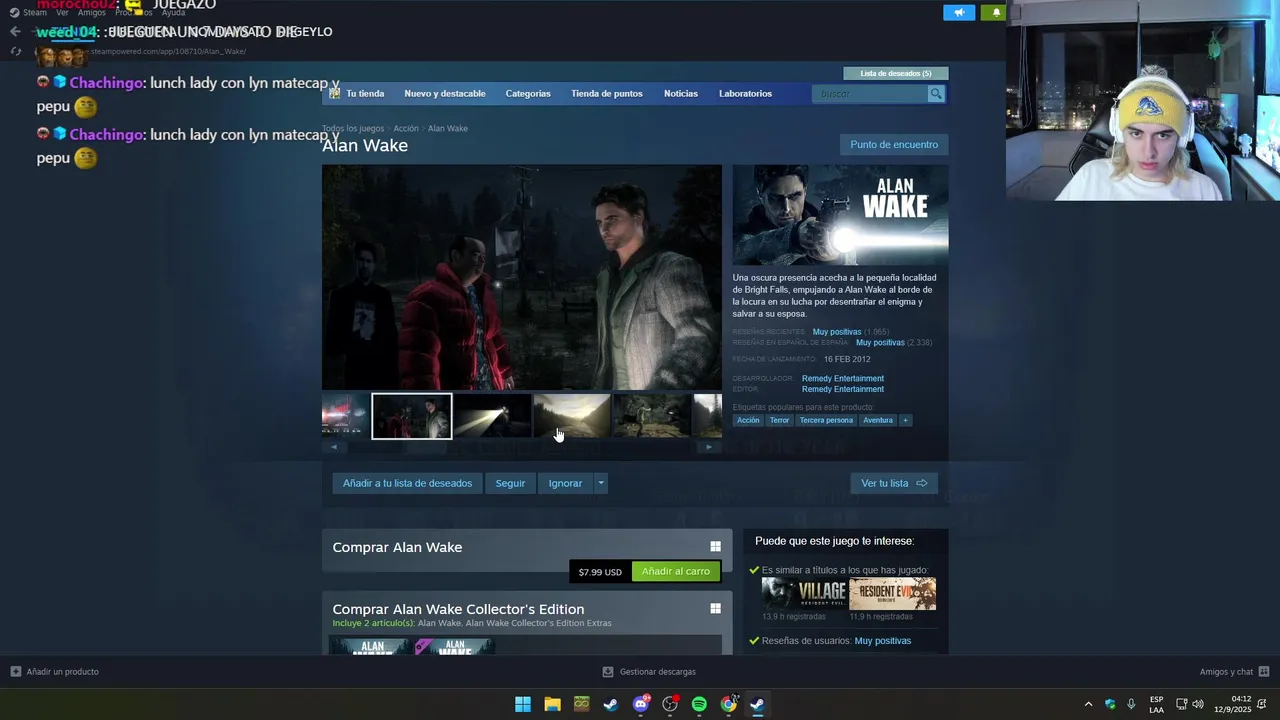
Task: Click the Ignorar button
Action: 565,483
